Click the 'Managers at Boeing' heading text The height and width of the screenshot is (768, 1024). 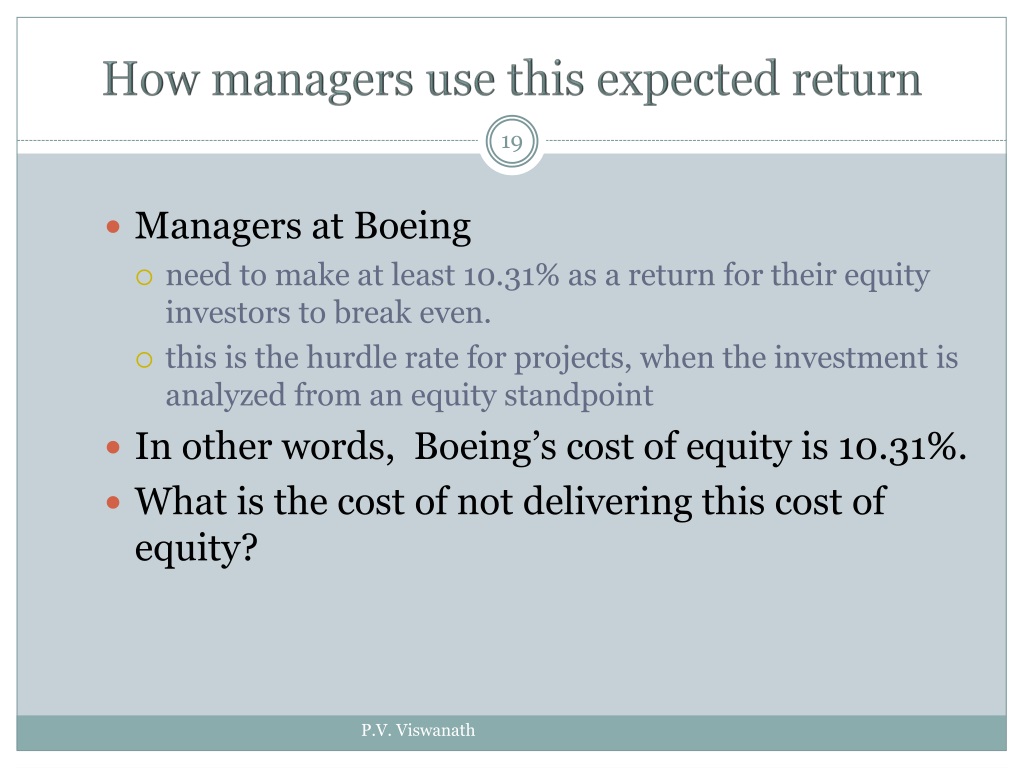[x=302, y=227]
